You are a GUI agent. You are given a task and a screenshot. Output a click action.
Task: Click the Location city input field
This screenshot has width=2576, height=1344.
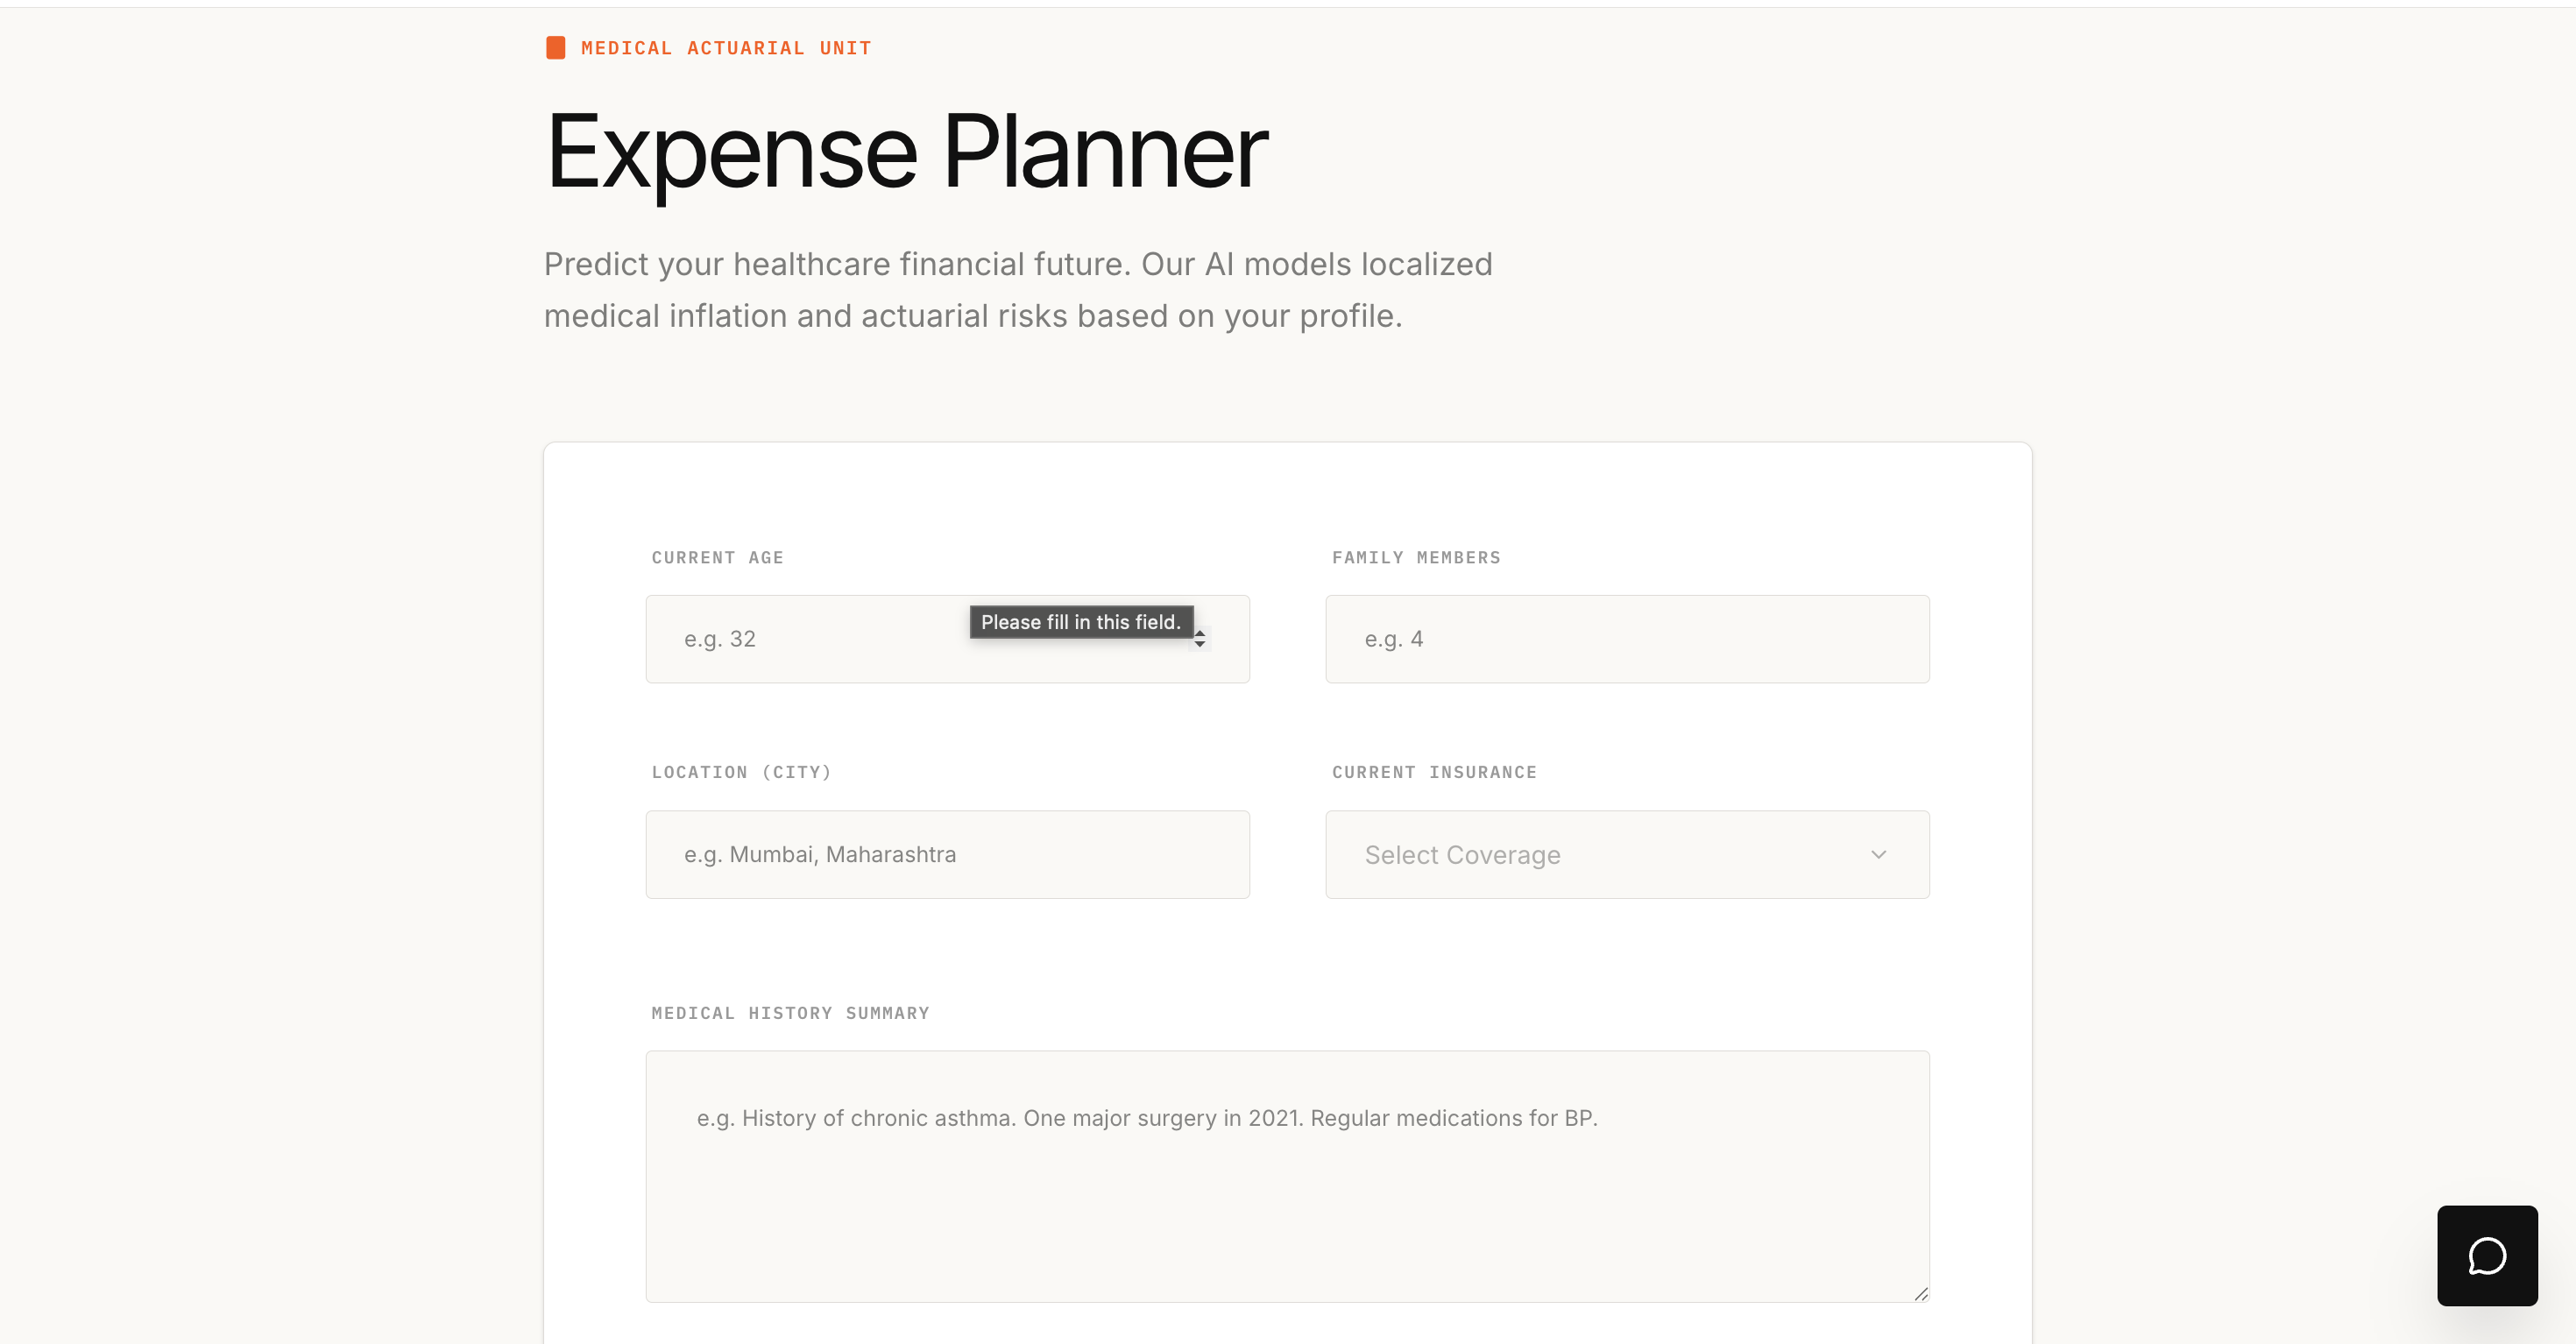click(x=946, y=854)
